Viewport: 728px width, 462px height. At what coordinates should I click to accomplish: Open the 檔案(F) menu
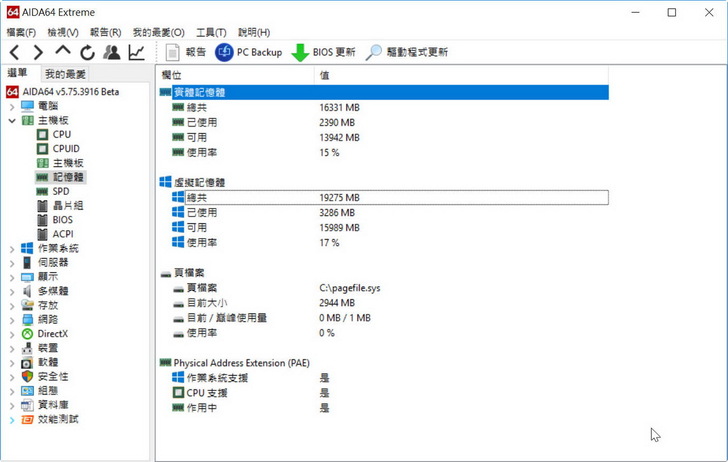[x=22, y=32]
